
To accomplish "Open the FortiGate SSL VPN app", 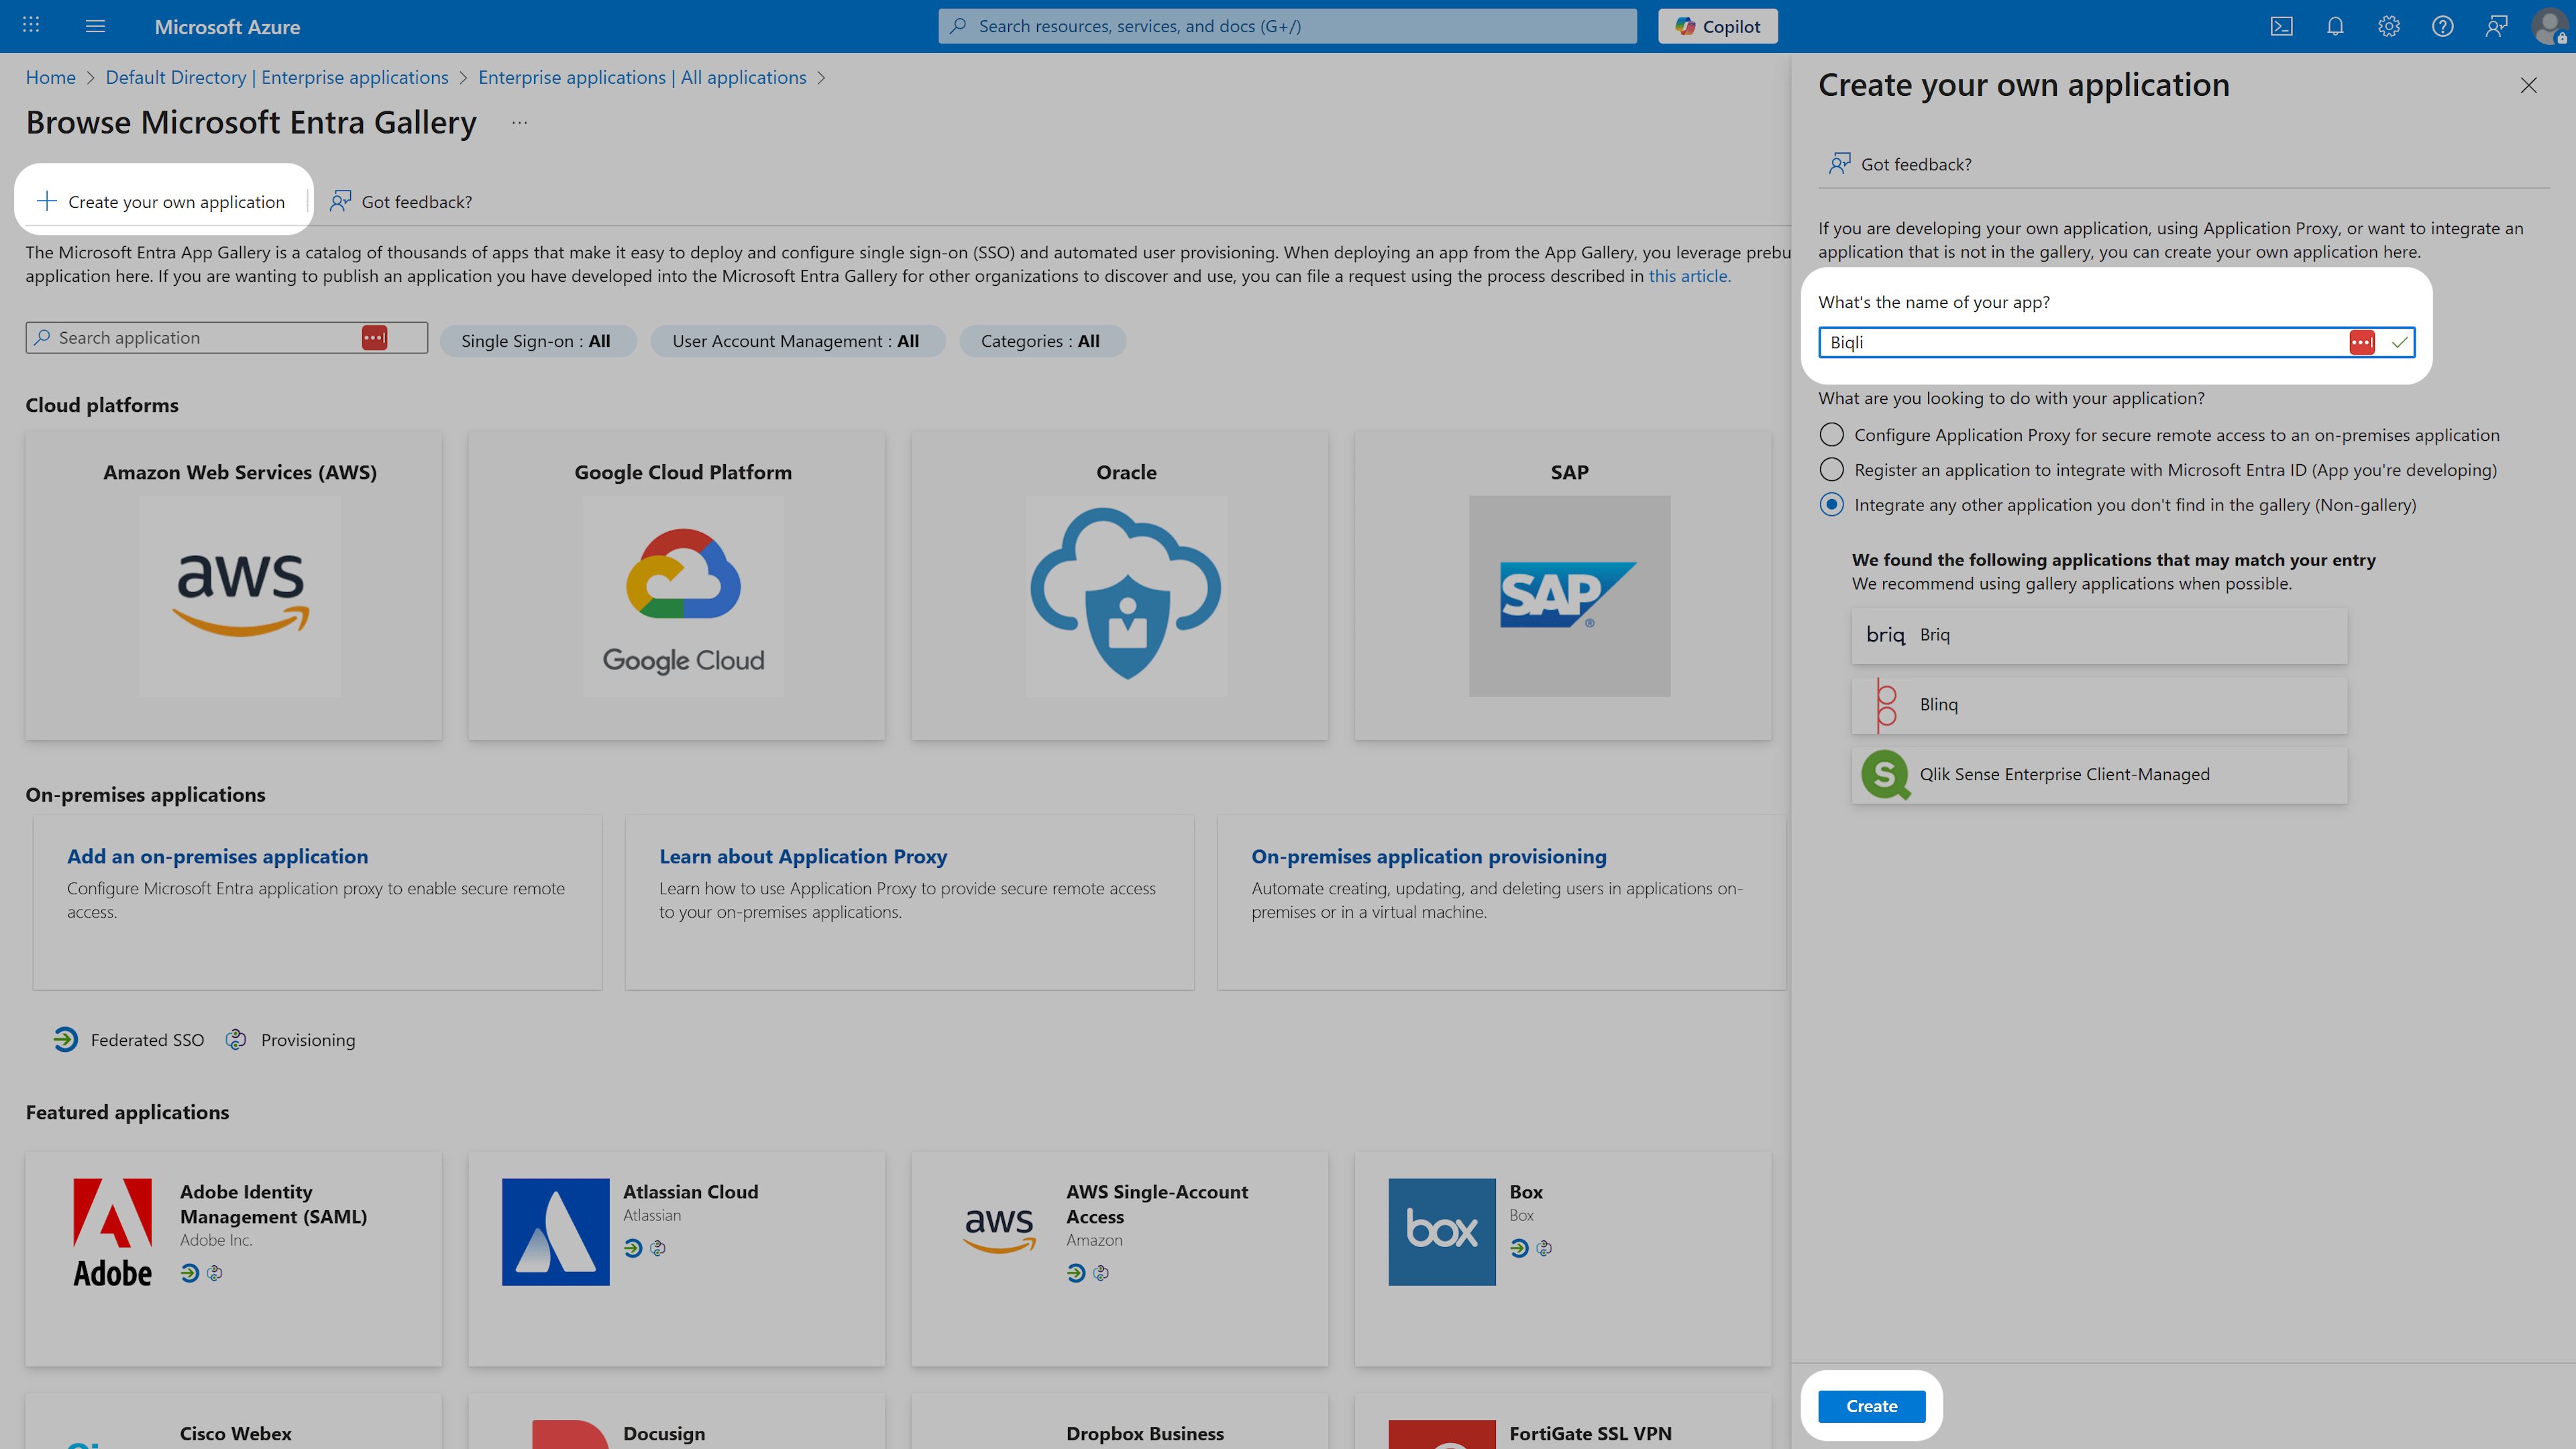I will click(1563, 1421).
